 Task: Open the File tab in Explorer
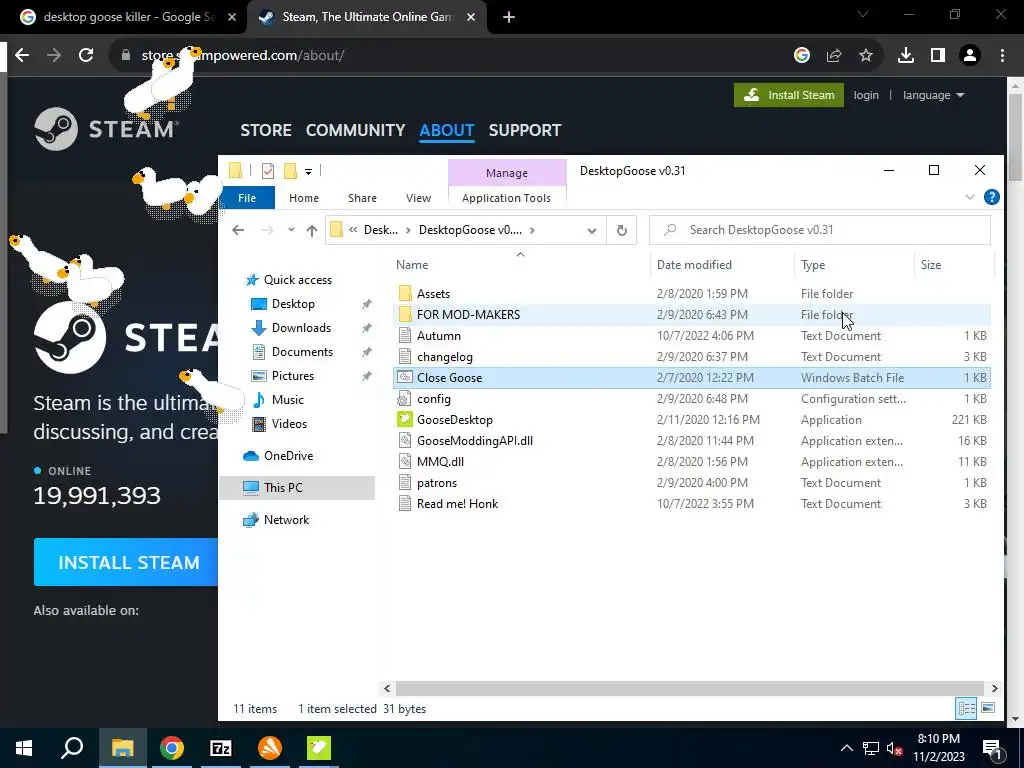tap(247, 198)
